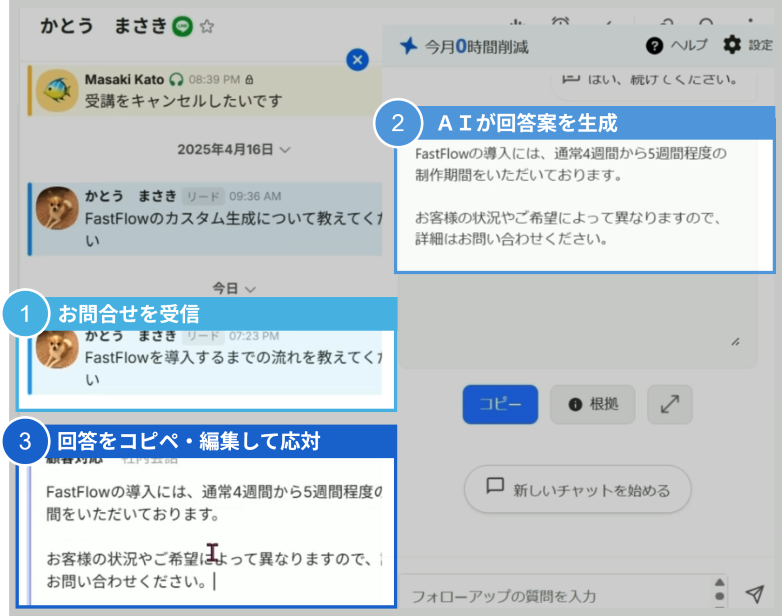
Task: Start a new chat with 新しいチャットを始める
Action: coord(579,490)
